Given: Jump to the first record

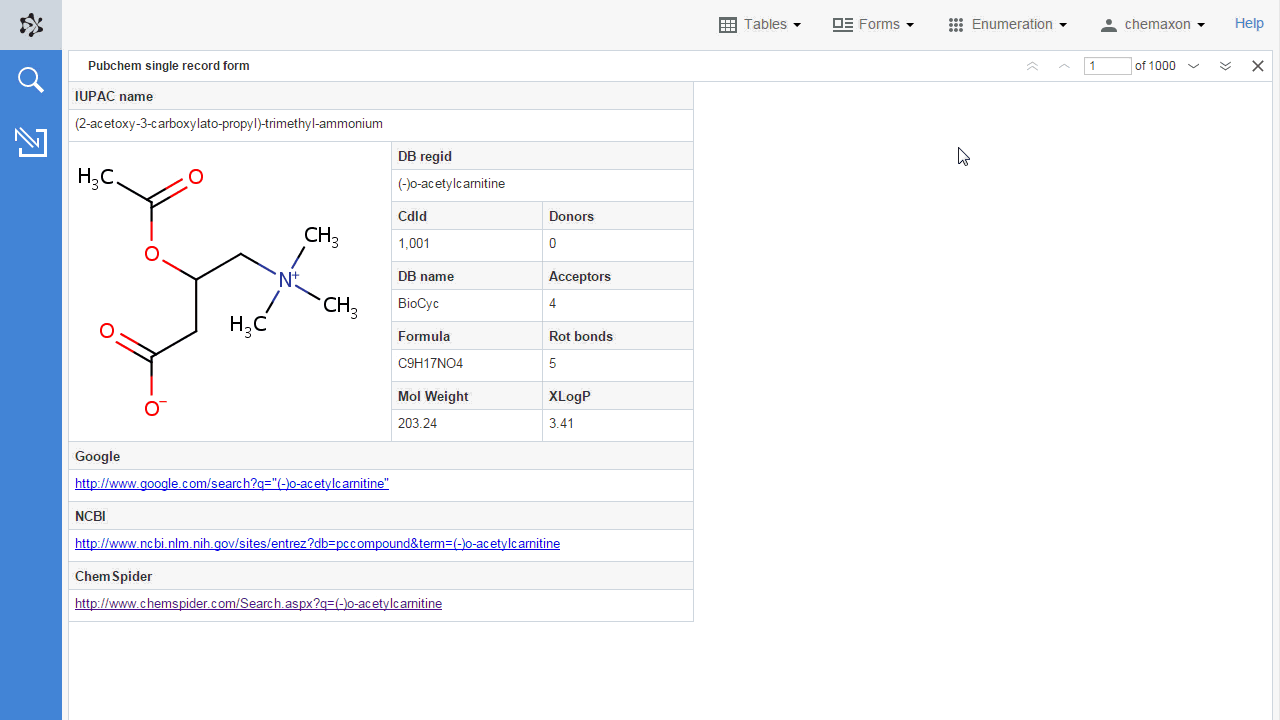Looking at the screenshot, I should pyautogui.click(x=1032, y=66).
